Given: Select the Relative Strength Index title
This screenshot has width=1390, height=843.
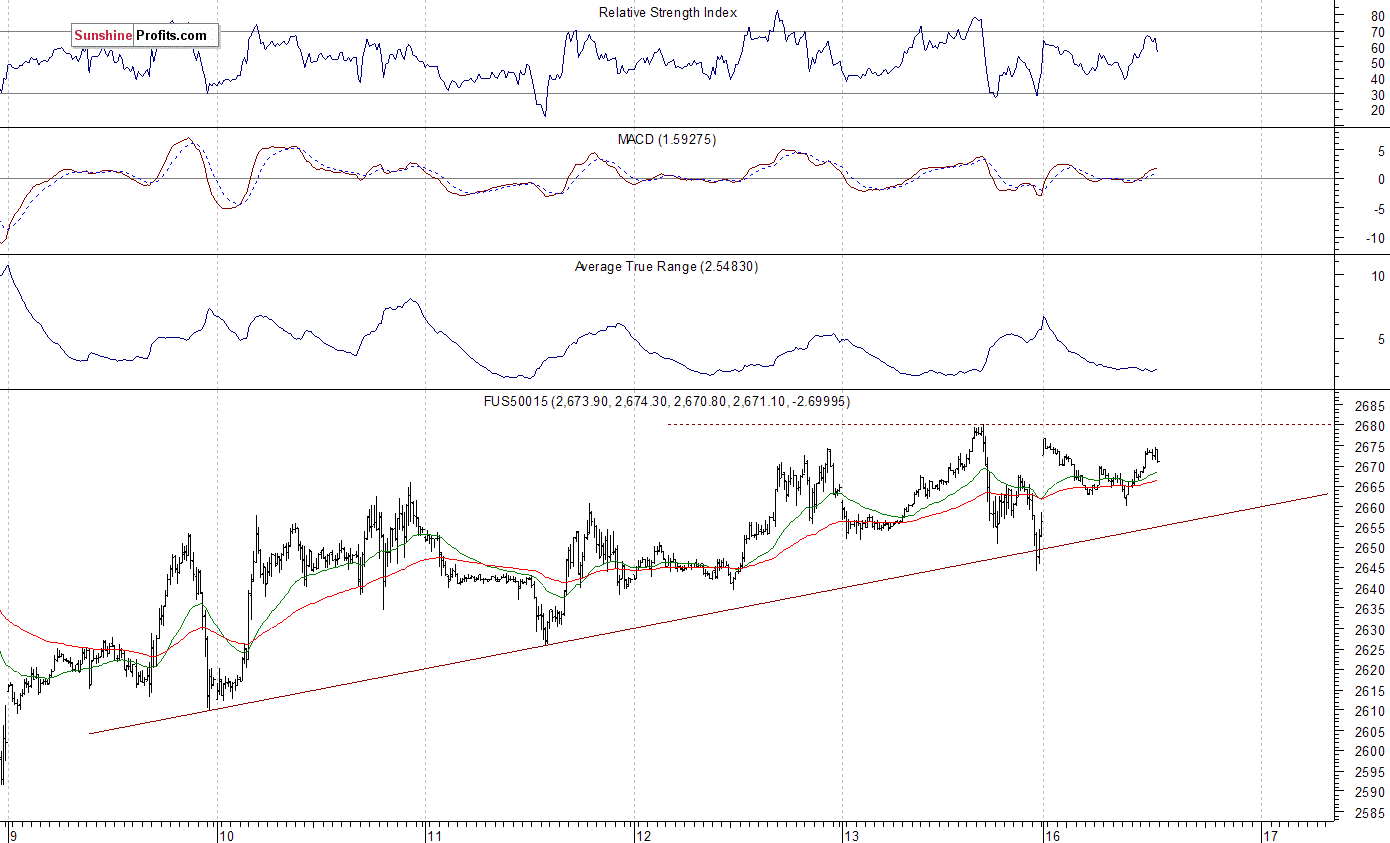Looking at the screenshot, I should pos(668,13).
